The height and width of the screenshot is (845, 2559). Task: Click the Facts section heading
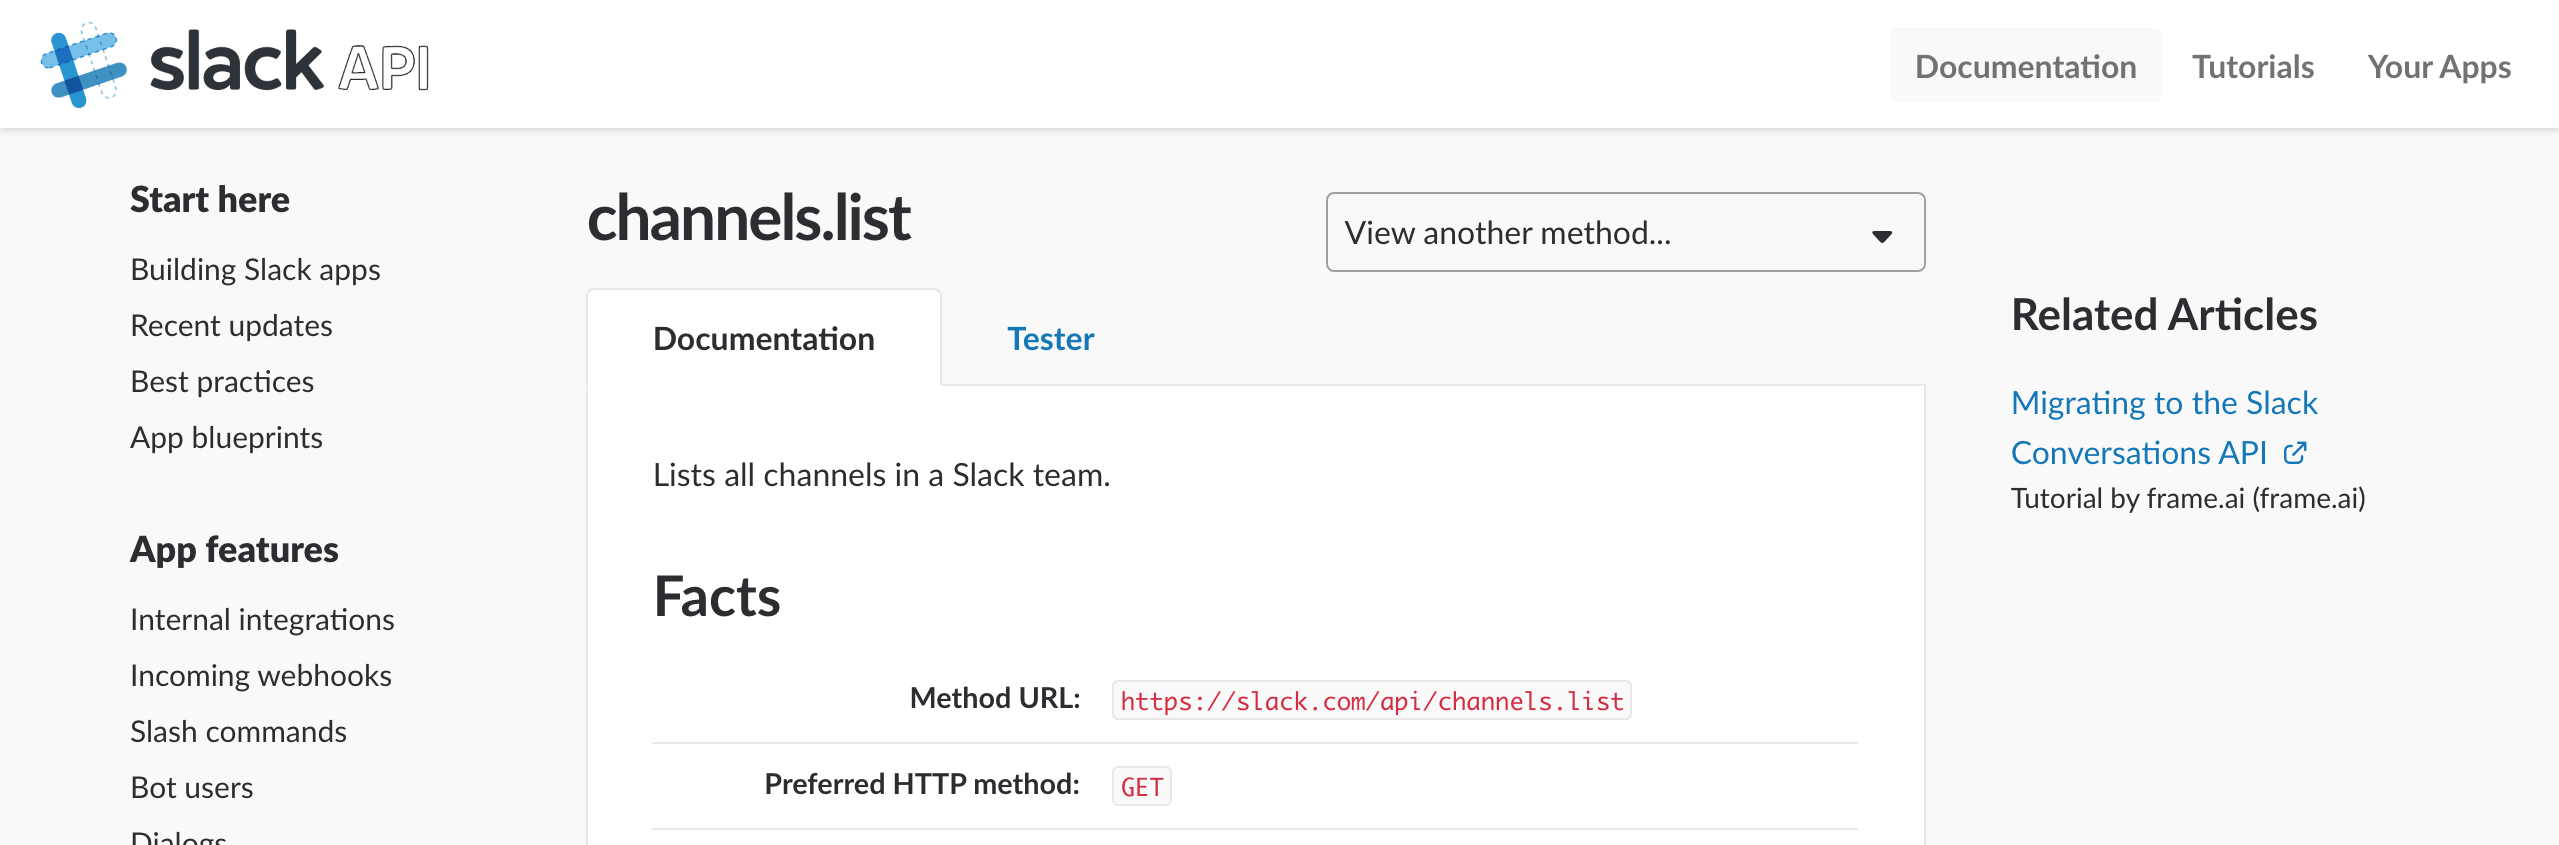(x=716, y=596)
